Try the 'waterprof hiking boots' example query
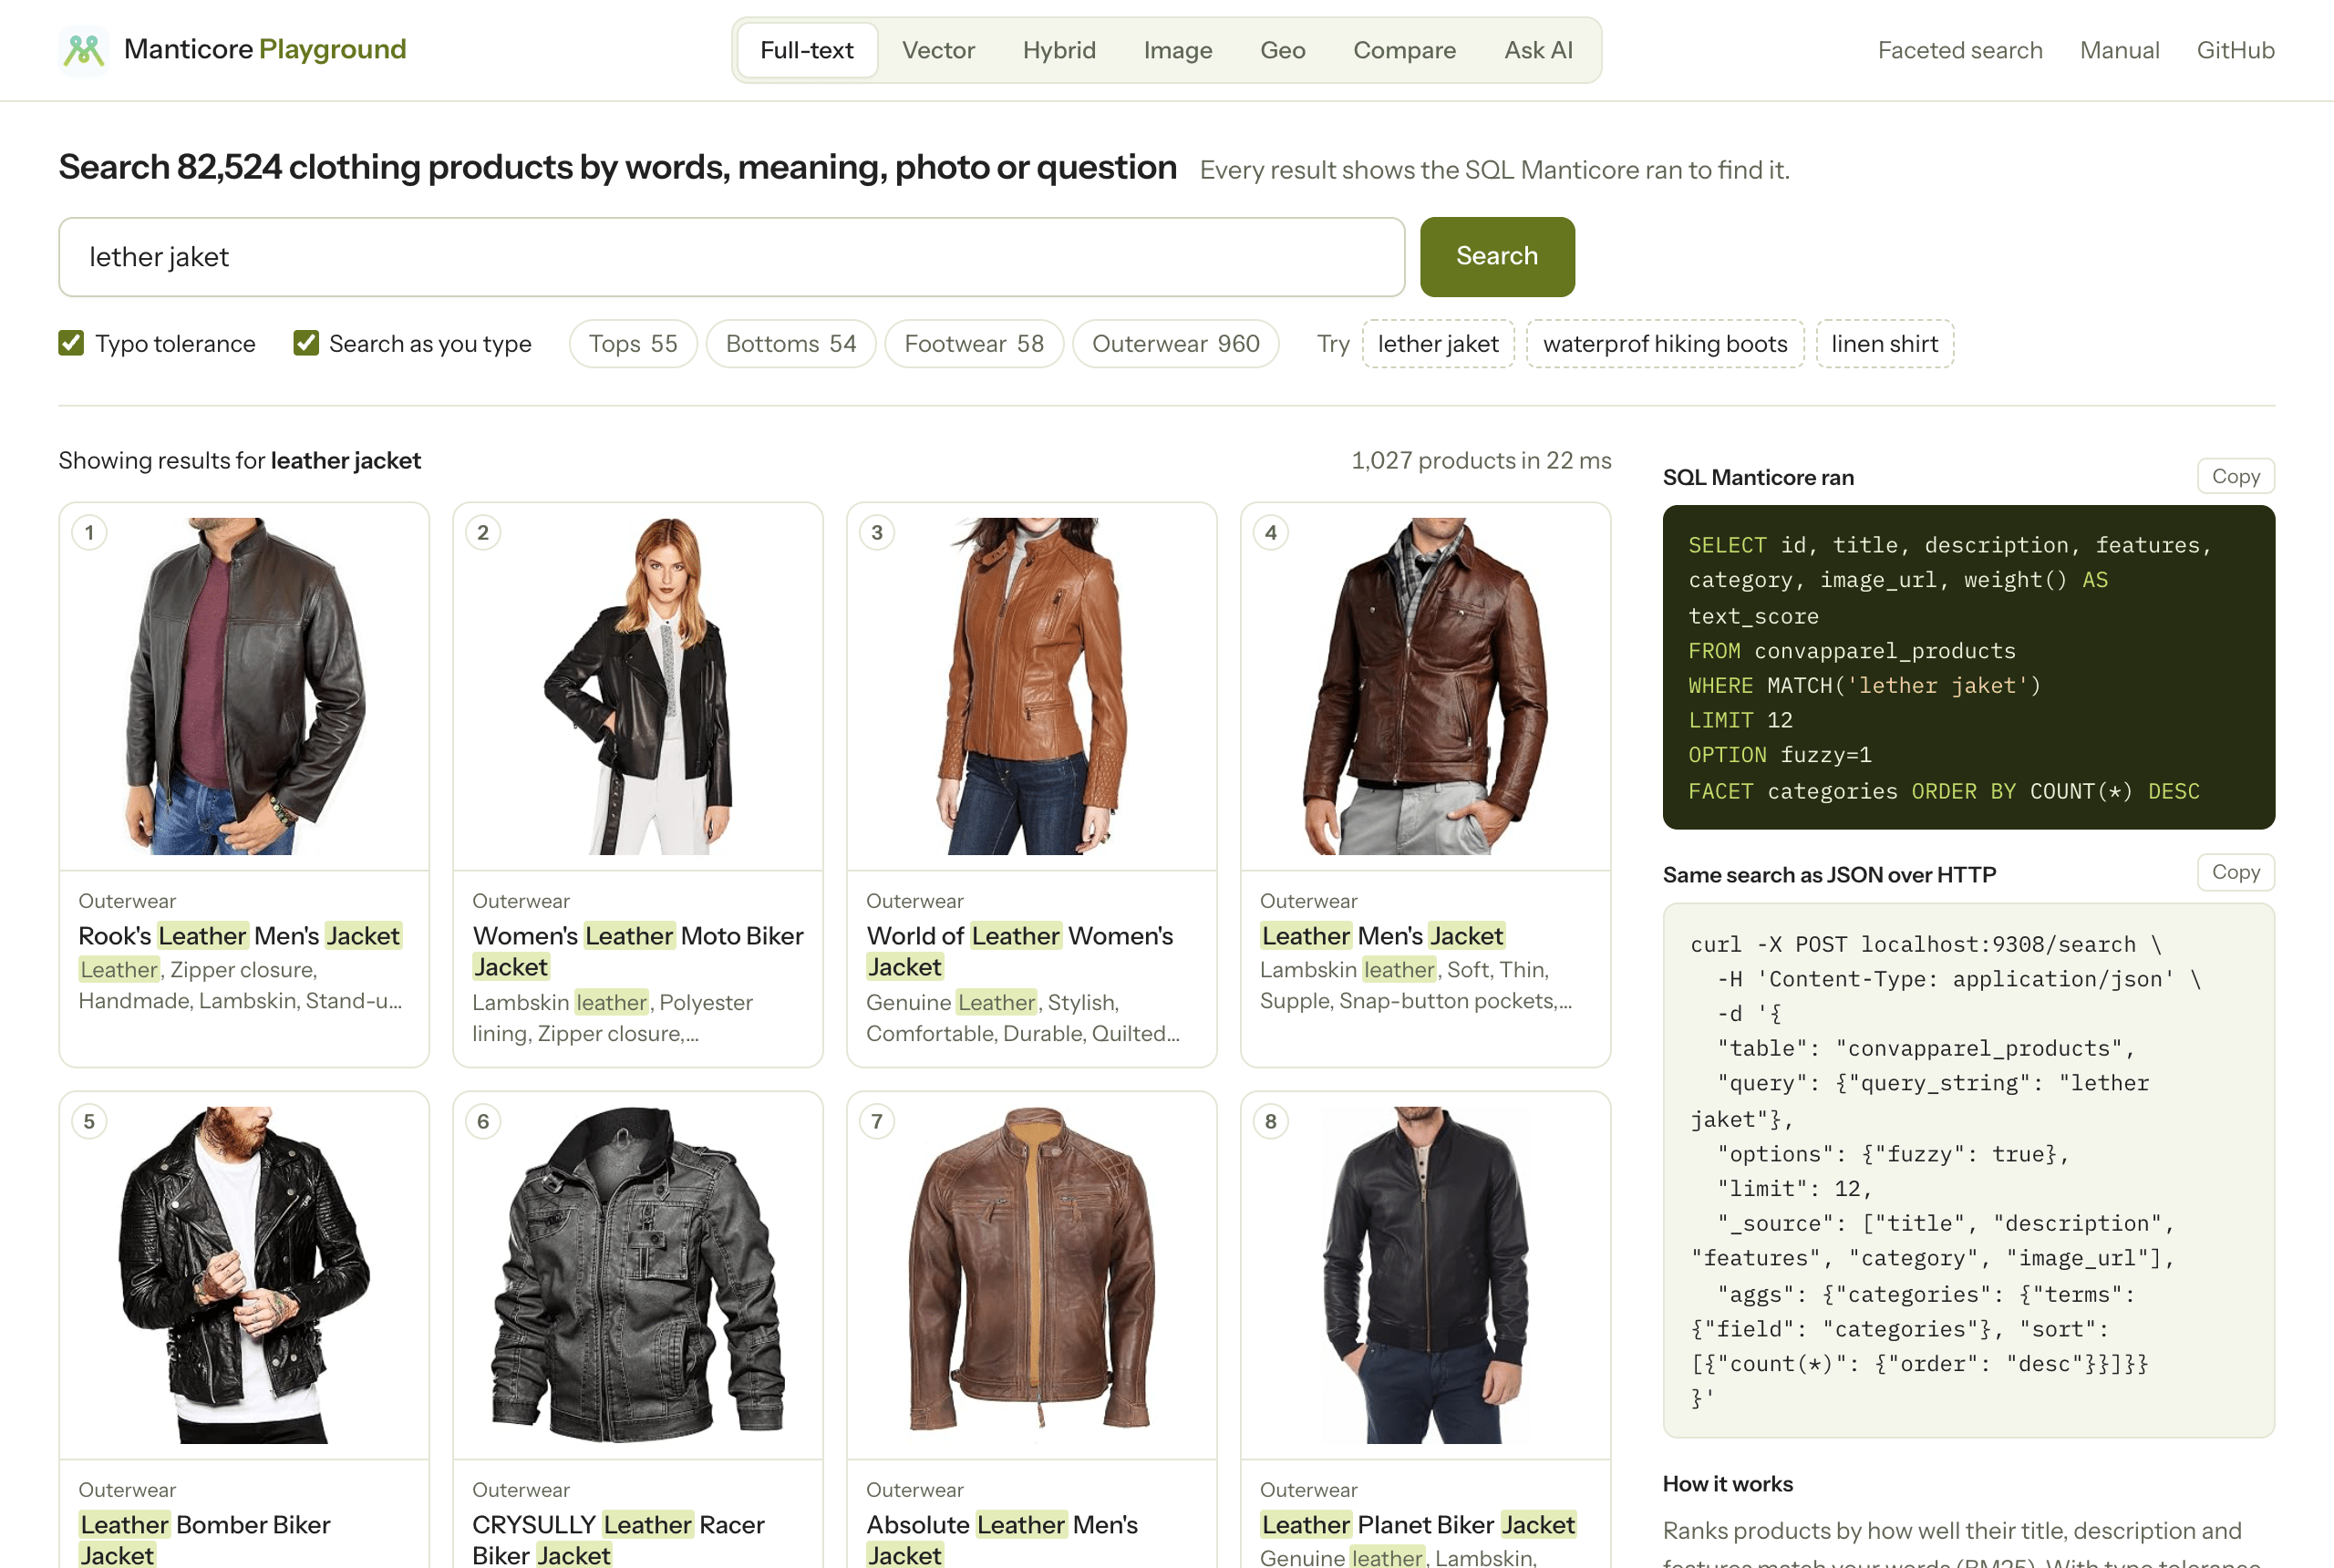The width and height of the screenshot is (2334, 1568). [x=1664, y=344]
